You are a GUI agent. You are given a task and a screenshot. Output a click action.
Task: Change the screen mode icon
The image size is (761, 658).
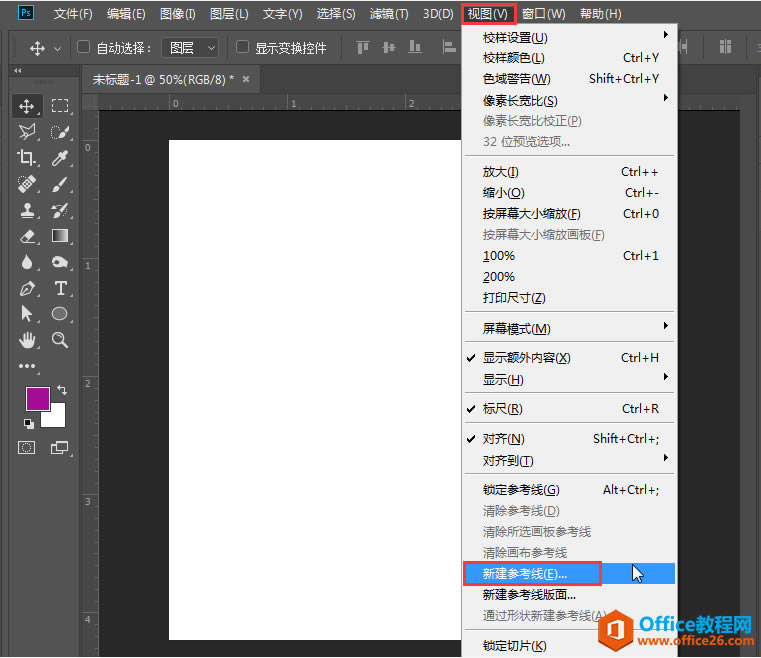[60, 447]
